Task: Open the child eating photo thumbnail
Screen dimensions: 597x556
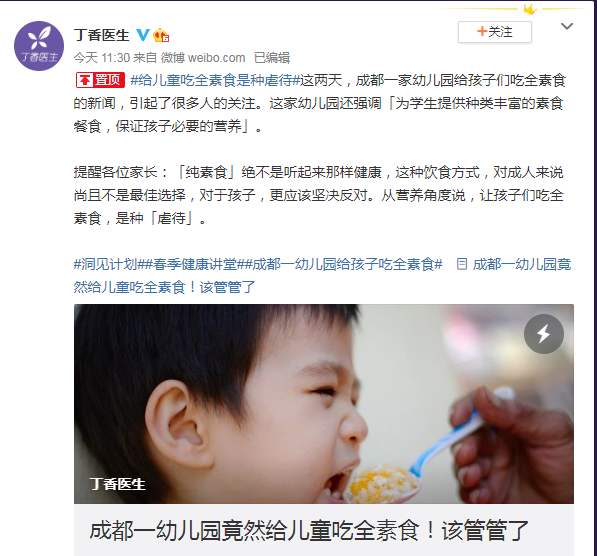Action: coord(324,404)
